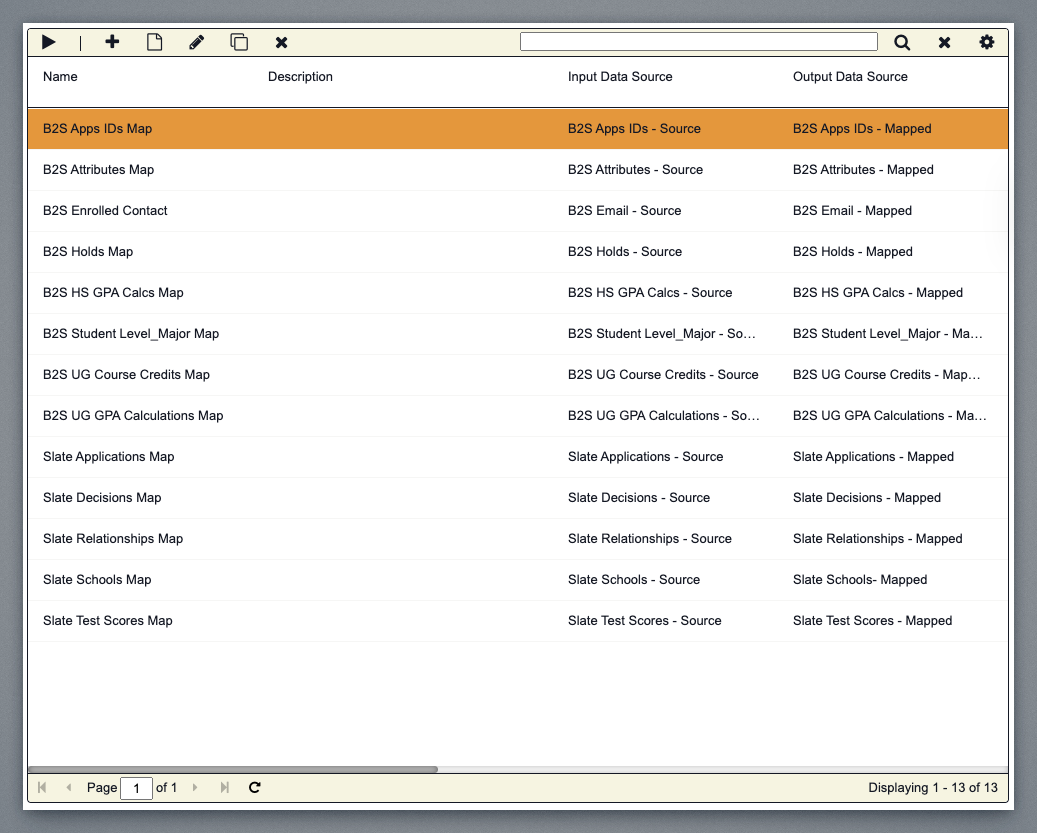Click the pencil edit icon
This screenshot has width=1037, height=833.
(196, 42)
